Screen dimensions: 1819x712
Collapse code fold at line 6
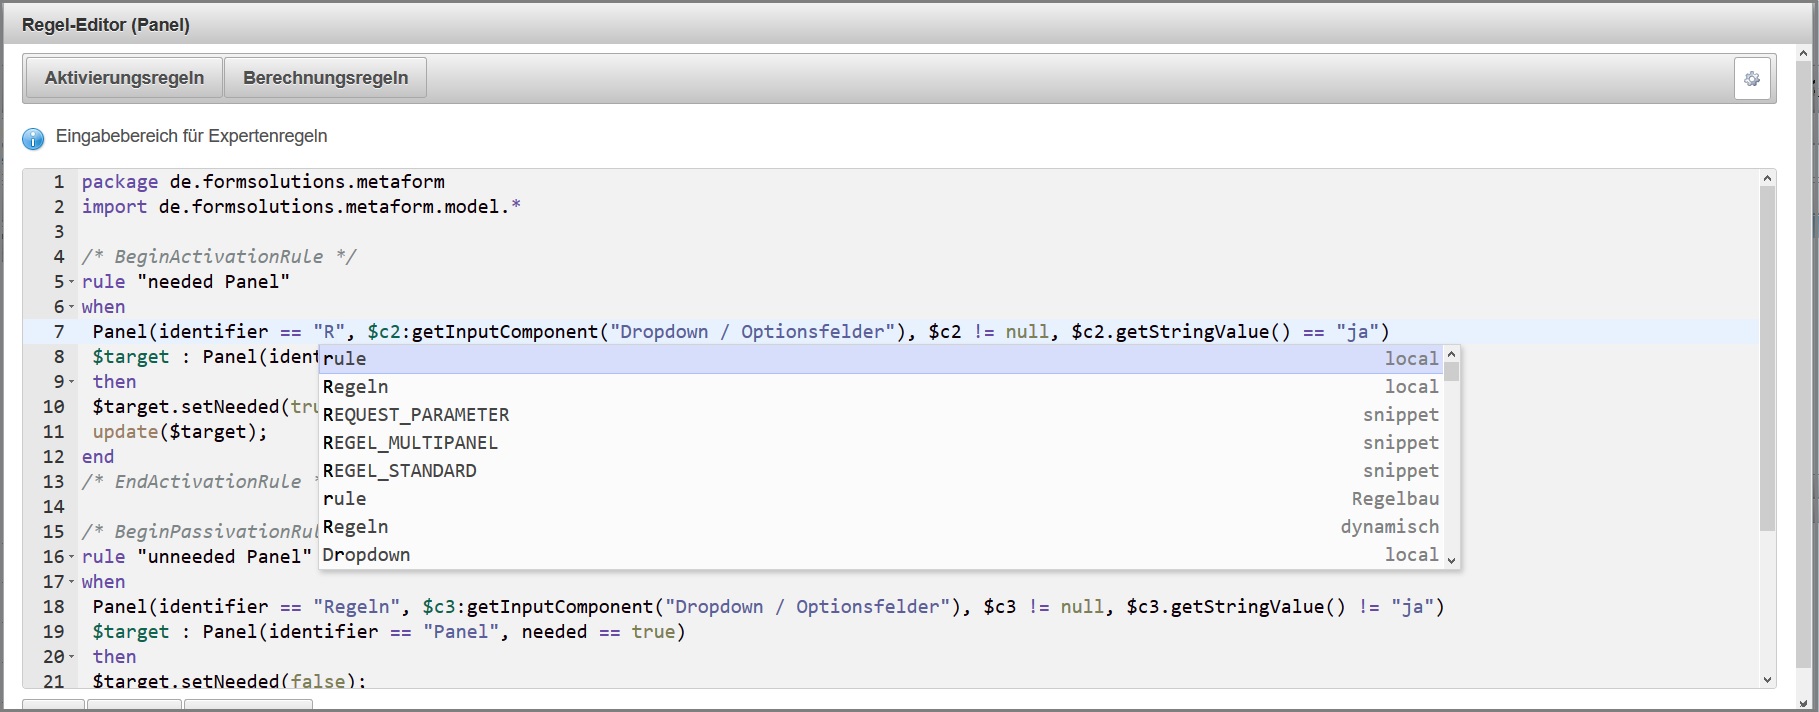tap(71, 307)
